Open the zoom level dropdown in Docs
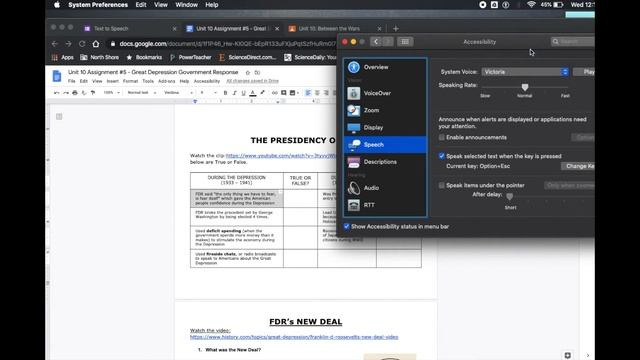640x360 pixels. coord(111,93)
